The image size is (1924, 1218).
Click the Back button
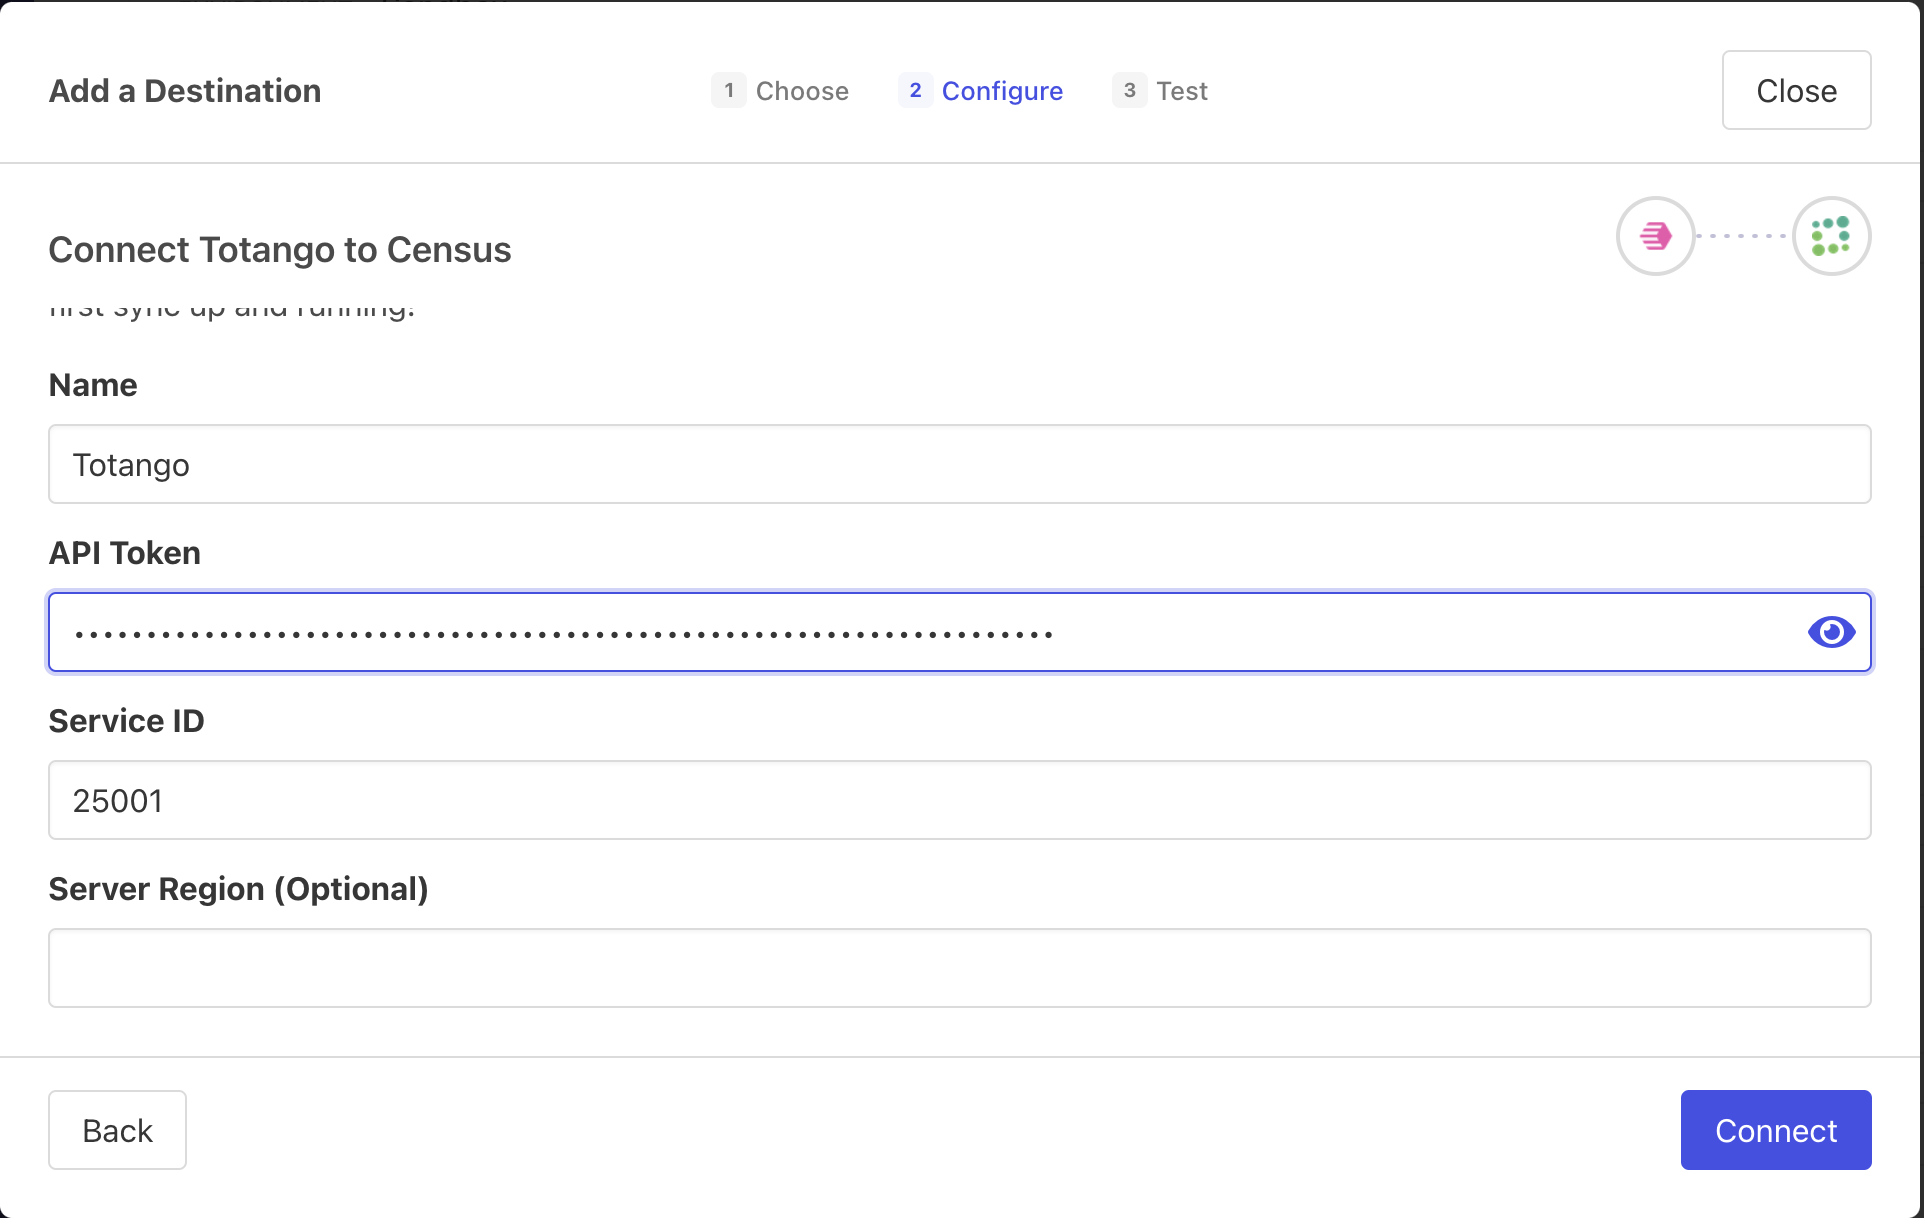(117, 1130)
